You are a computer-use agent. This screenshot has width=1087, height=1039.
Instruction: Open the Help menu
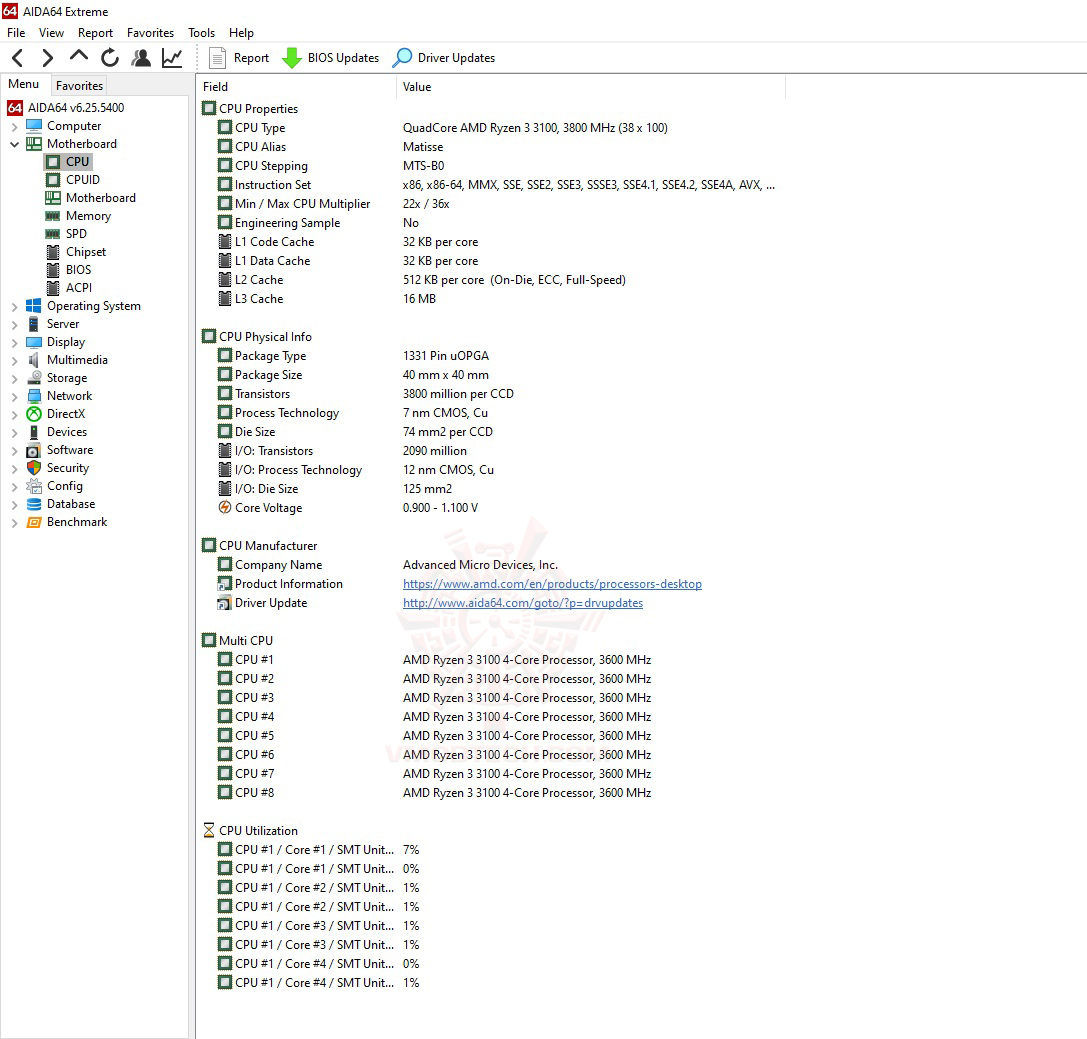pyautogui.click(x=241, y=33)
